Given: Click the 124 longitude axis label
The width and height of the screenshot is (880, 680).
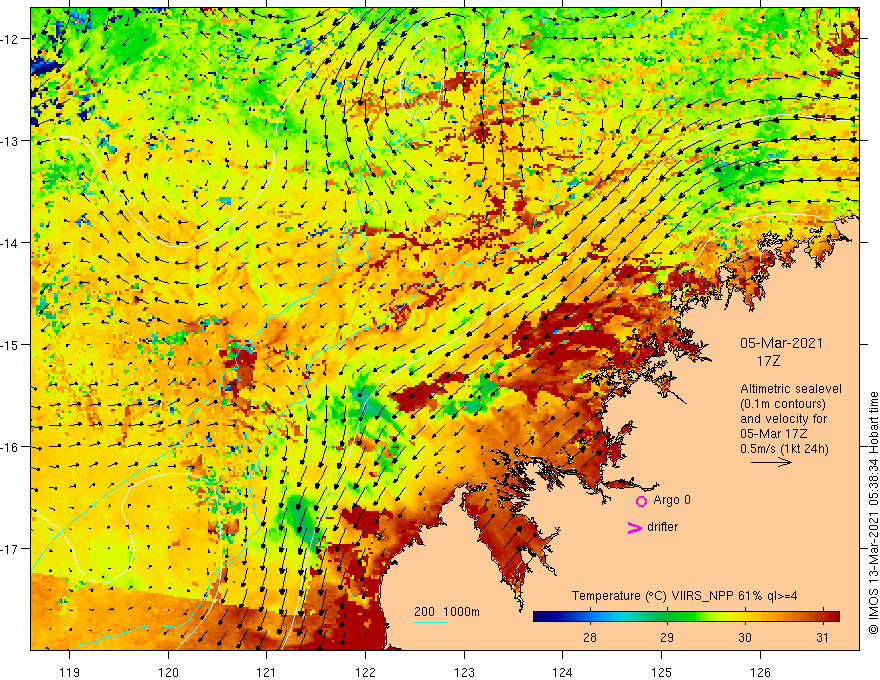Looking at the screenshot, I should 563,672.
